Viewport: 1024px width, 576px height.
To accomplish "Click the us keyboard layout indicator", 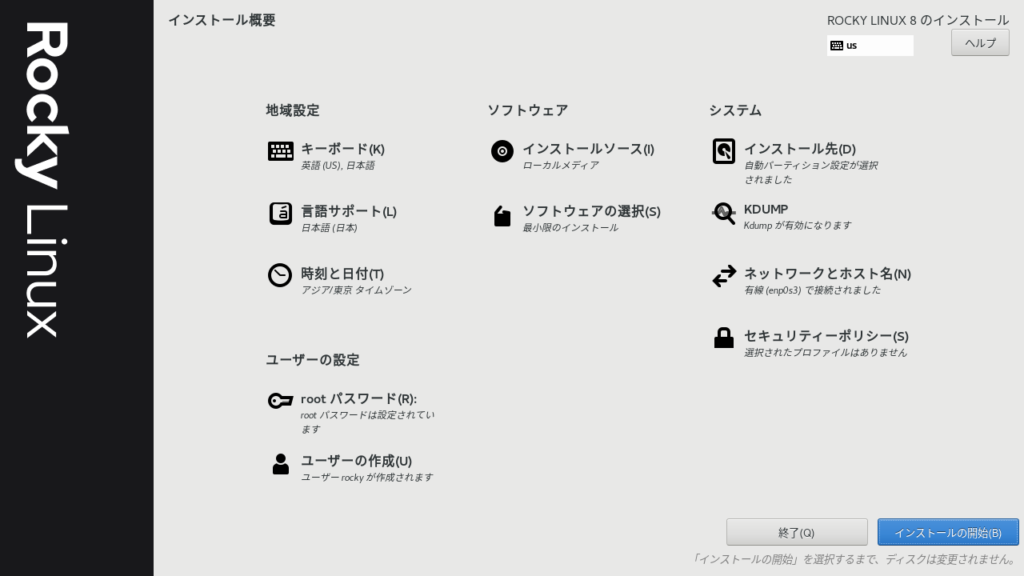I will (869, 46).
